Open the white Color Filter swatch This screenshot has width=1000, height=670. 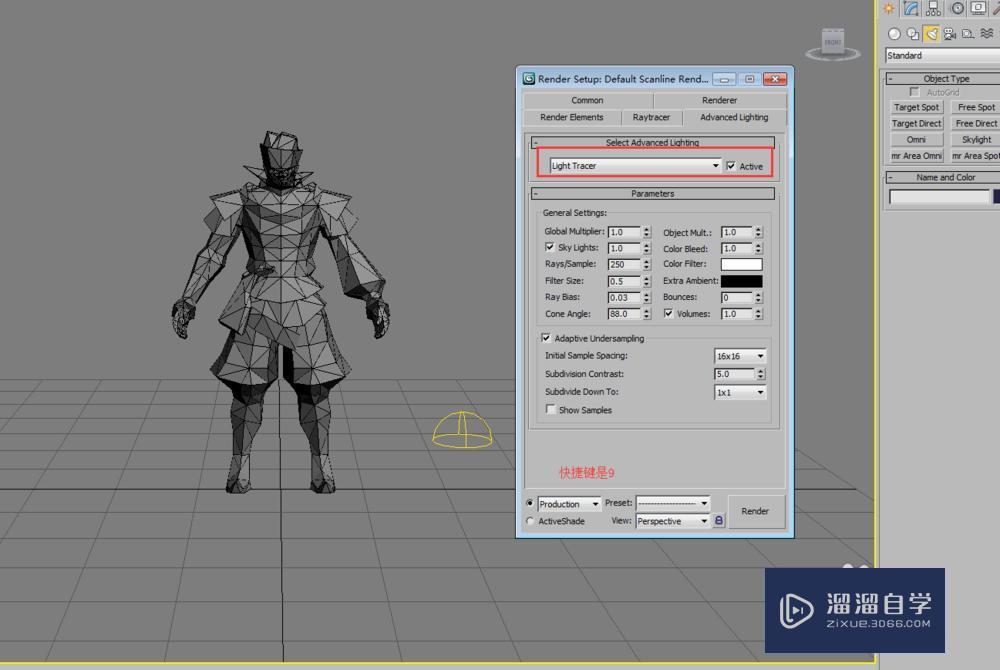click(741, 264)
